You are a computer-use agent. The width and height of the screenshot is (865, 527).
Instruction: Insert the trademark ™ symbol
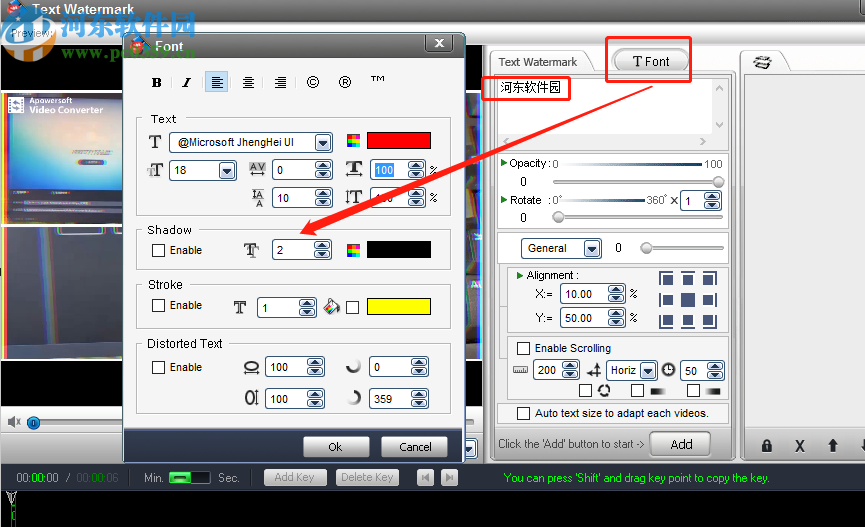(x=377, y=79)
